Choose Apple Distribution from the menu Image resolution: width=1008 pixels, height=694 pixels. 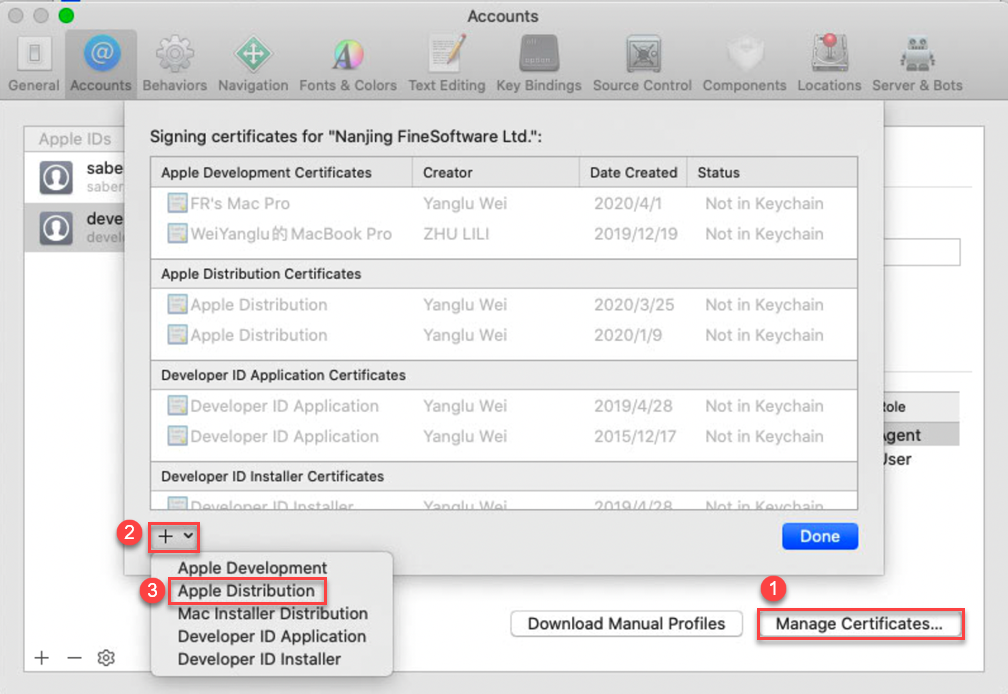click(246, 591)
